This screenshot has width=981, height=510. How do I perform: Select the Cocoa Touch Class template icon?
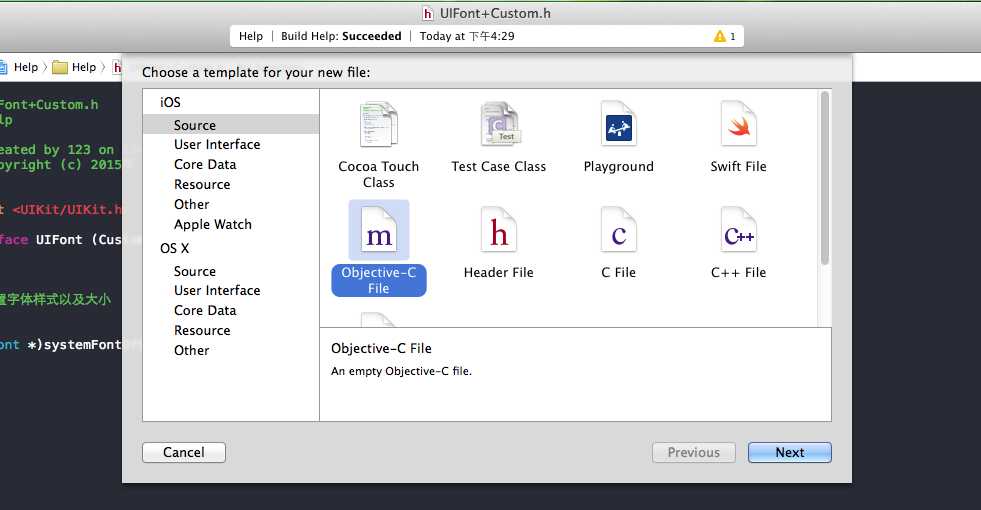click(x=379, y=125)
